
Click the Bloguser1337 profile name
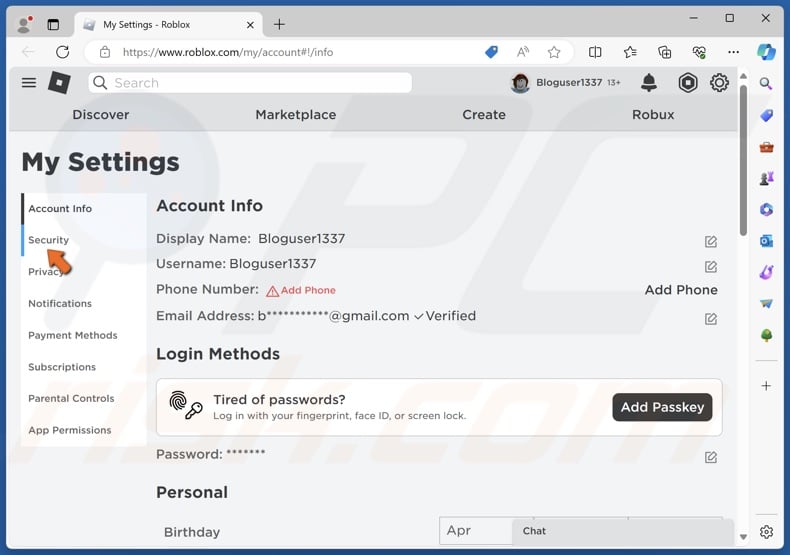569,83
